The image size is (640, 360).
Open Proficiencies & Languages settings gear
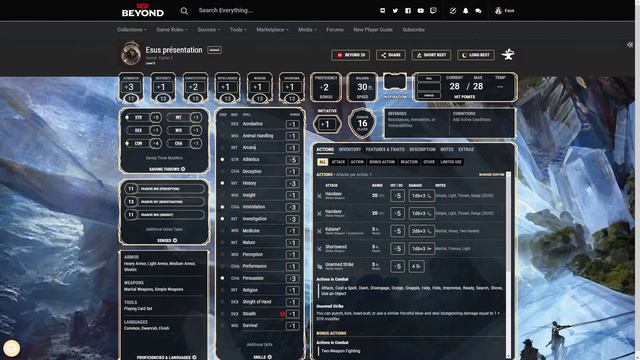tap(194, 357)
